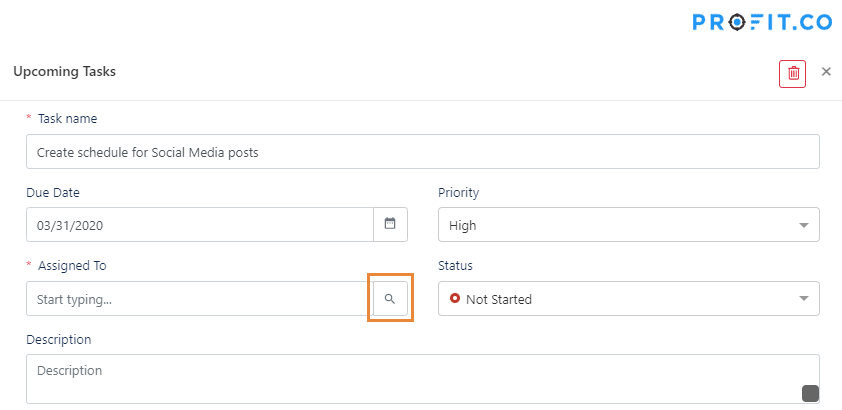
Task: Click the Upcoming Tasks heading
Action: [64, 71]
